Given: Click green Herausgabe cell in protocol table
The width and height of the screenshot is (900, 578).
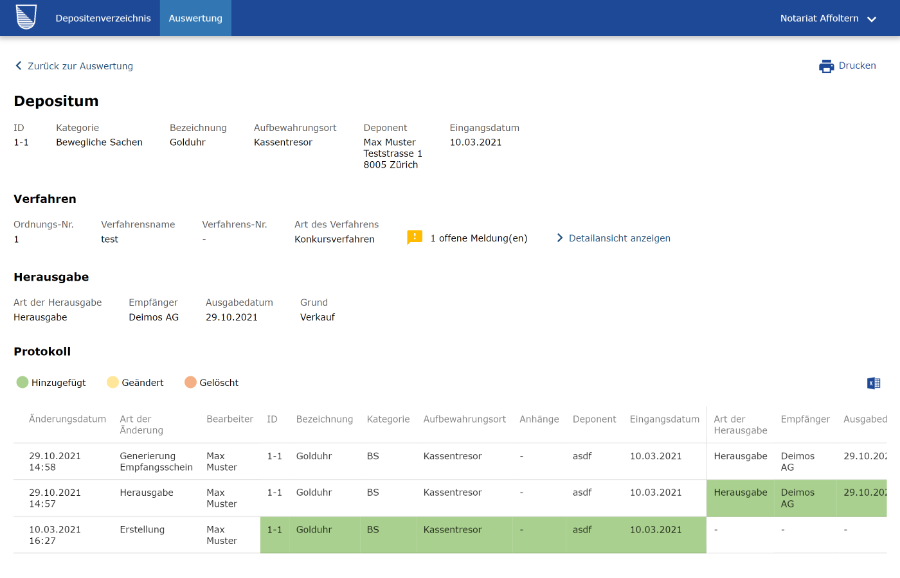Looking at the screenshot, I should [740, 498].
